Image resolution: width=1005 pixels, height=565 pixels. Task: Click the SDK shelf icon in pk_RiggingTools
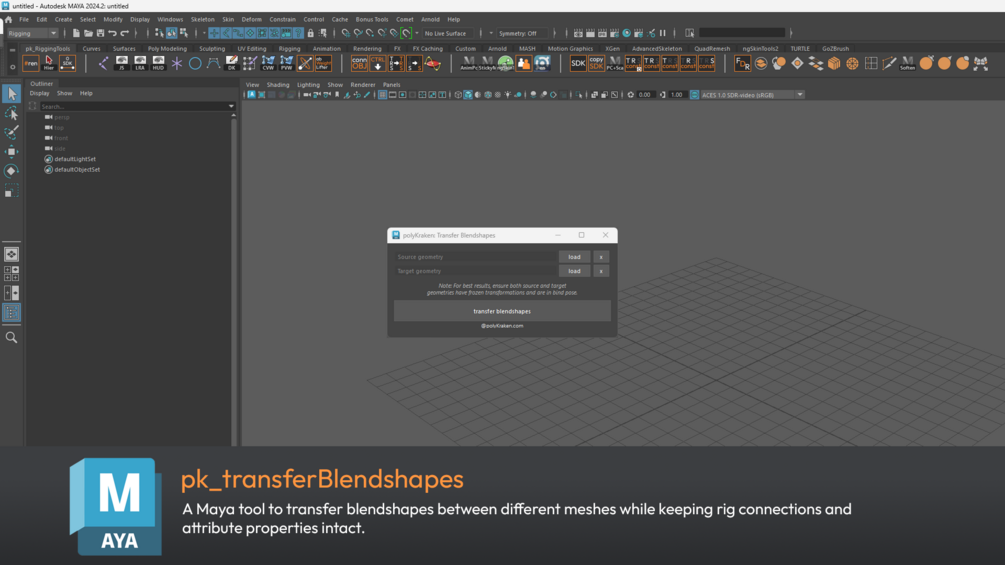[x=67, y=63]
